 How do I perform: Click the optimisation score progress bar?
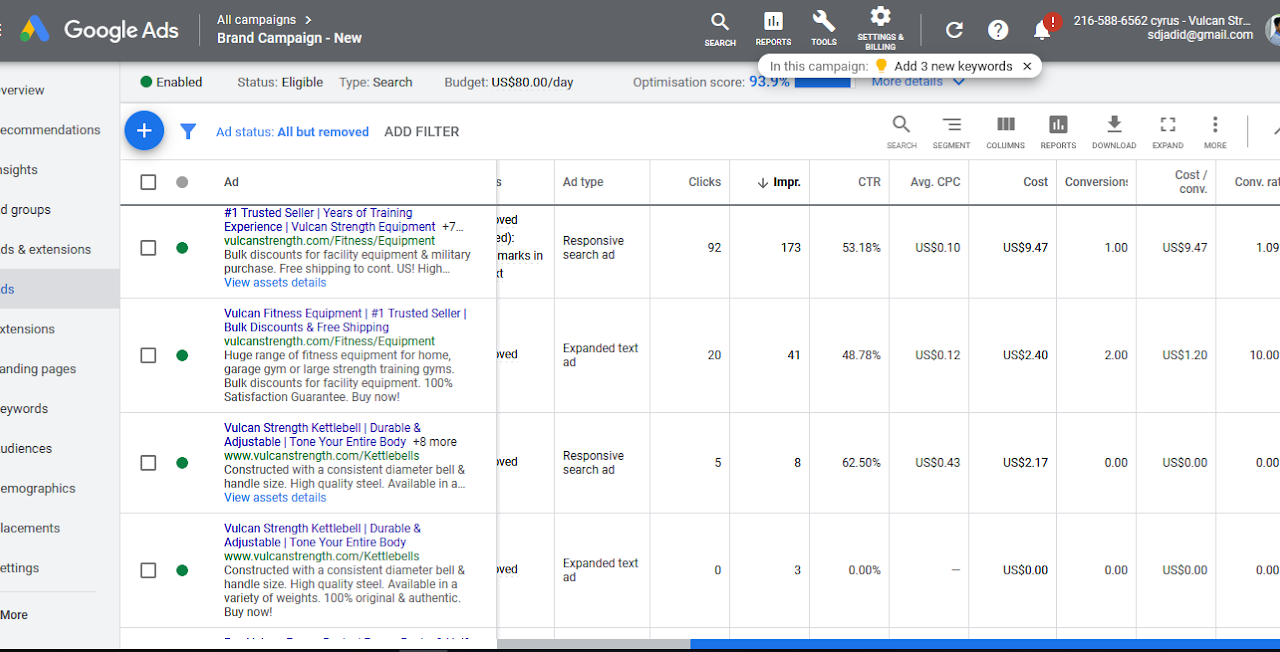[822, 82]
